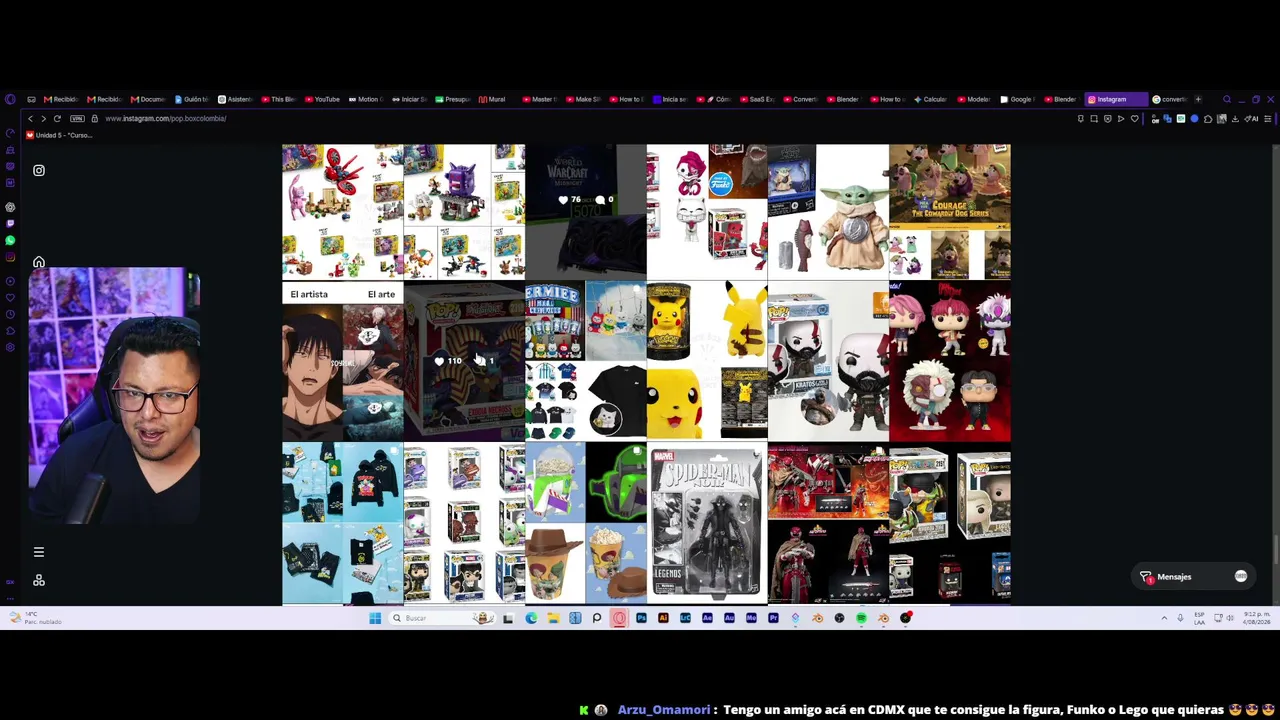This screenshot has height=720, width=1280.
Task: Switch to the Calculadora tab
Action: [x=933, y=99]
